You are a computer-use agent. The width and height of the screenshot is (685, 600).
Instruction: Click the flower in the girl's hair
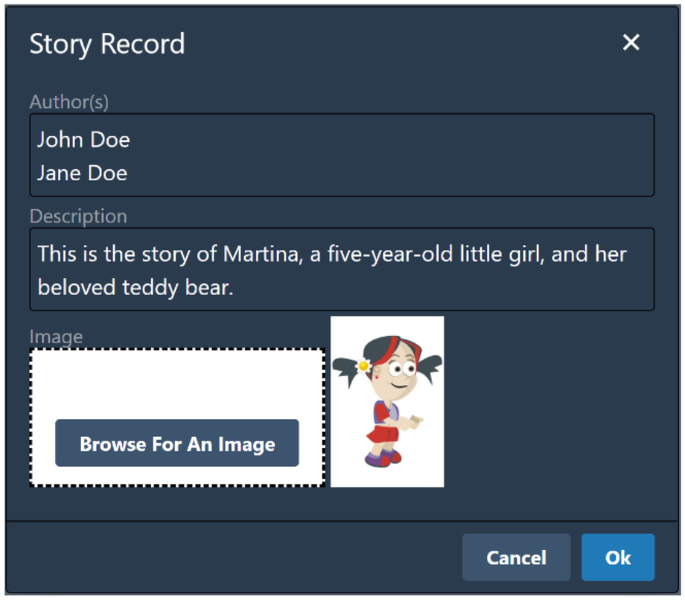pyautogui.click(x=363, y=366)
